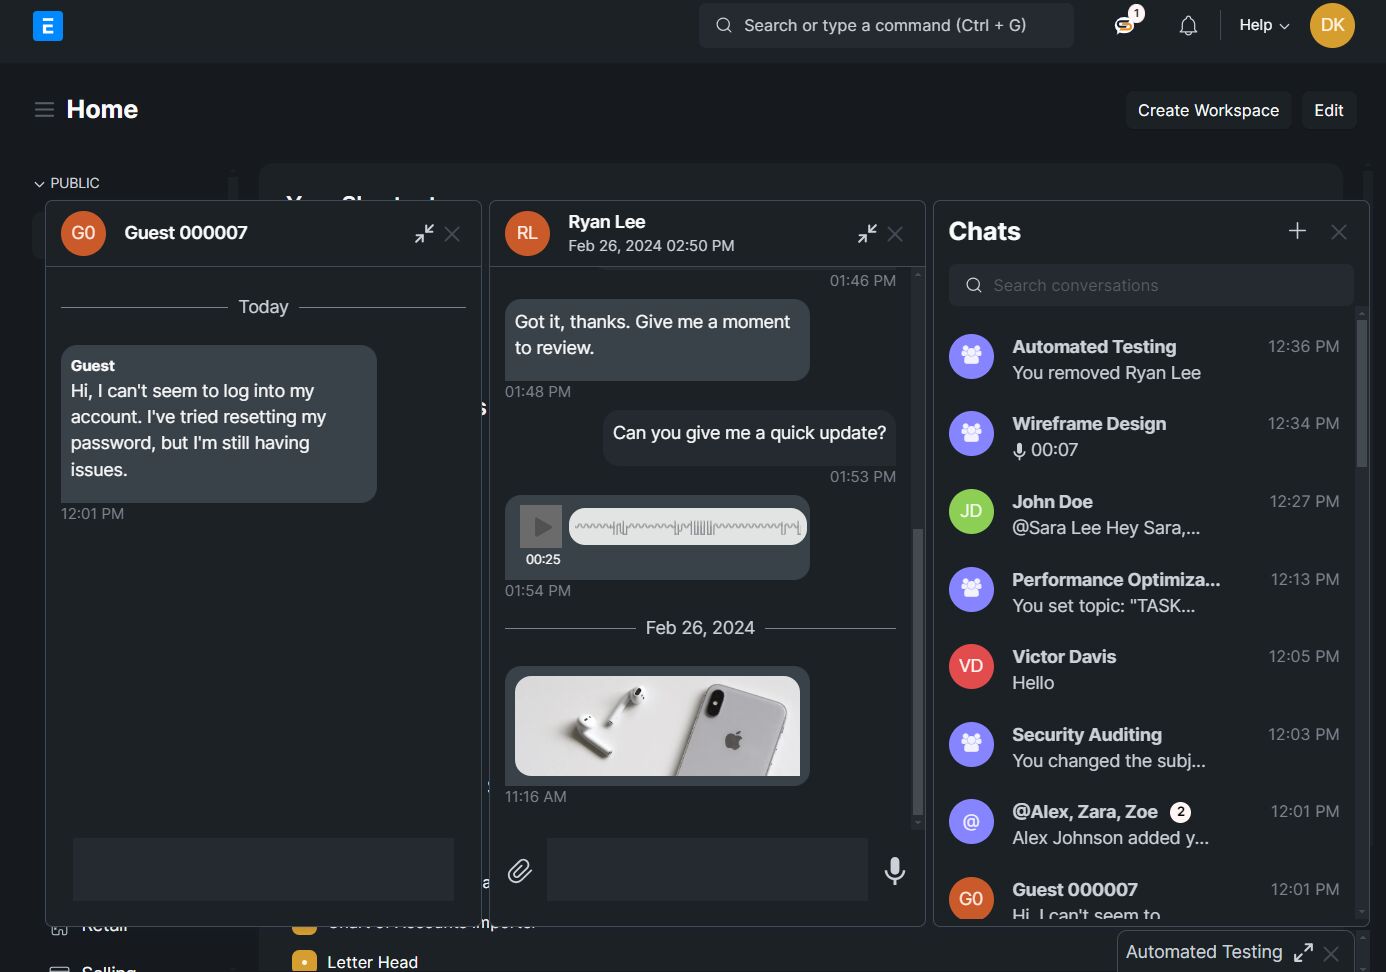Start voice recording with microphone icon
This screenshot has height=972, width=1386.
(895, 870)
